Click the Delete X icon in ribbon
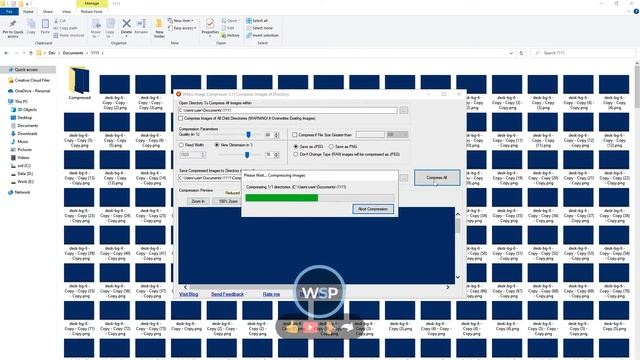This screenshot has width=640, height=360. (127, 24)
